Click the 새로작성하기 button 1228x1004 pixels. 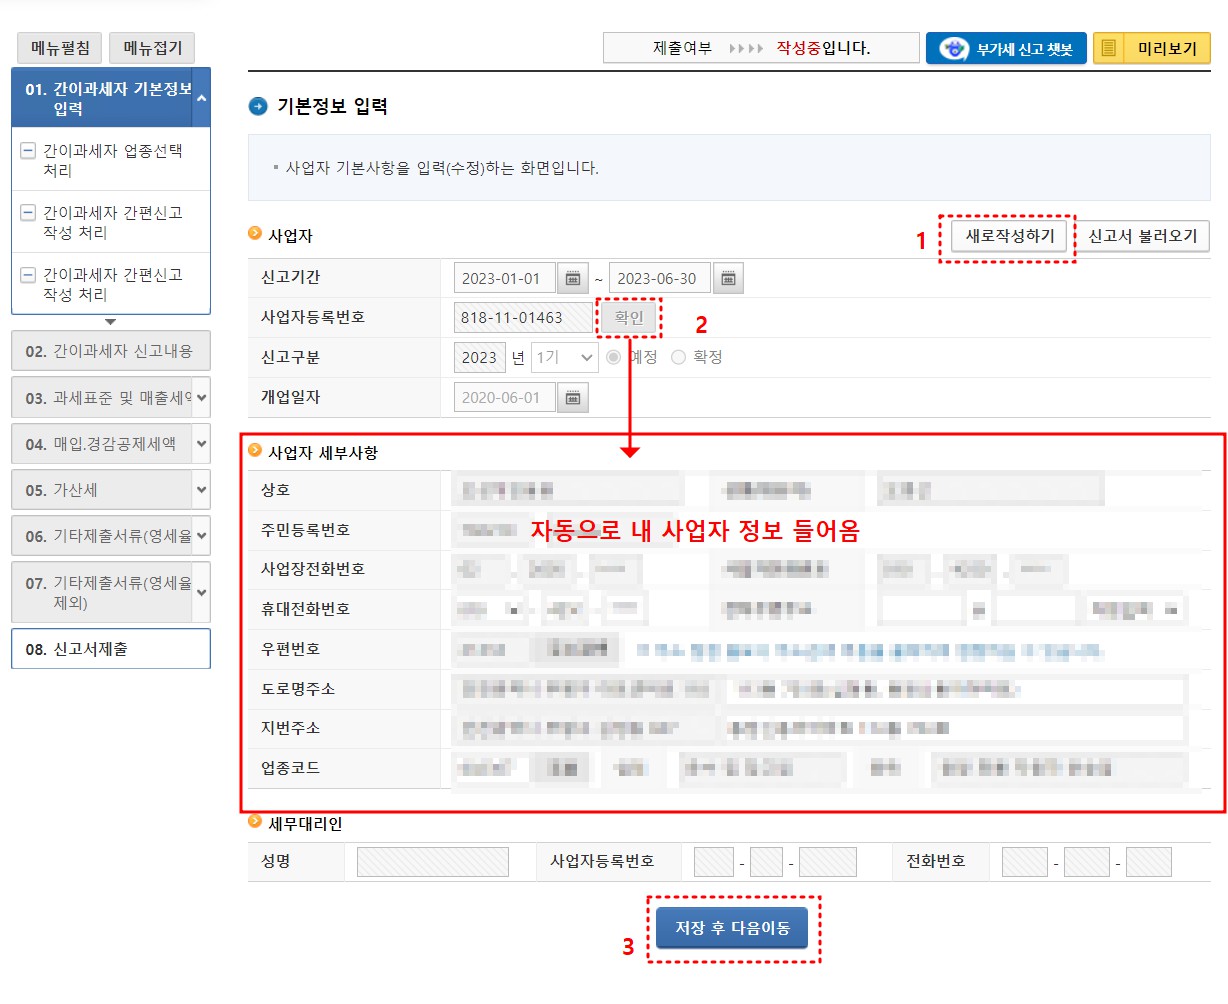(1007, 236)
